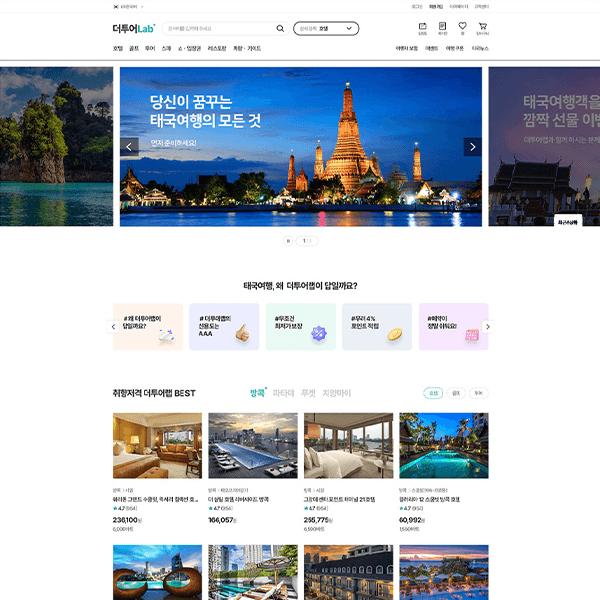Image resolution: width=600 pixels, height=600 pixels.
Task: Open the 차량·가이드 menu item
Action: [247, 48]
